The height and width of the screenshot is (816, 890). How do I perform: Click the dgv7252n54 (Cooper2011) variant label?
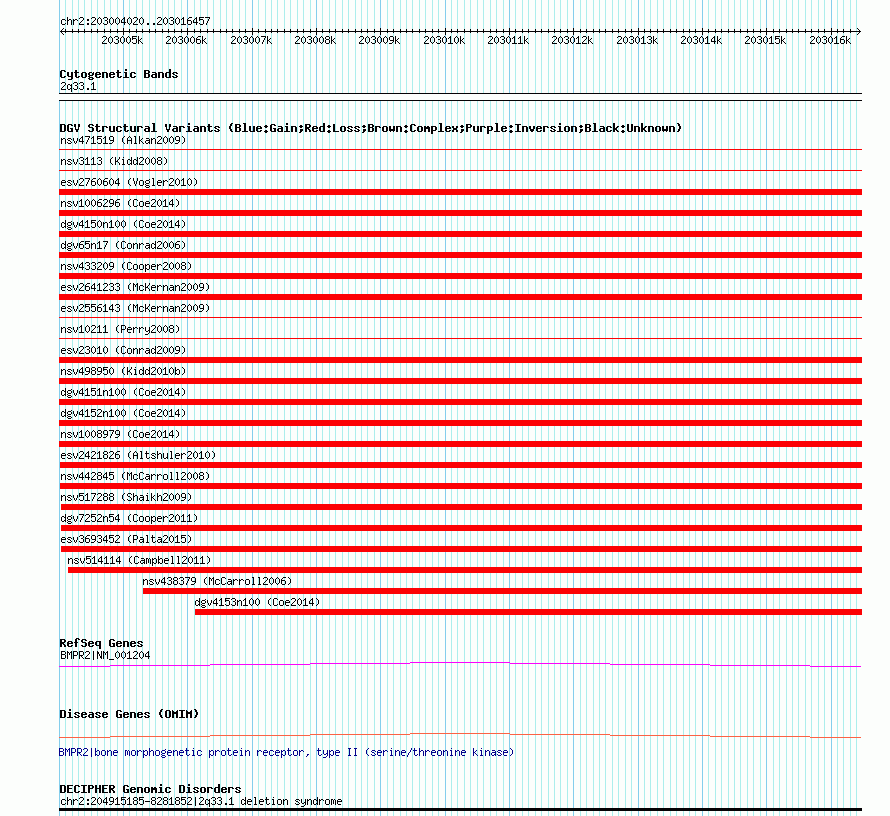tap(129, 518)
